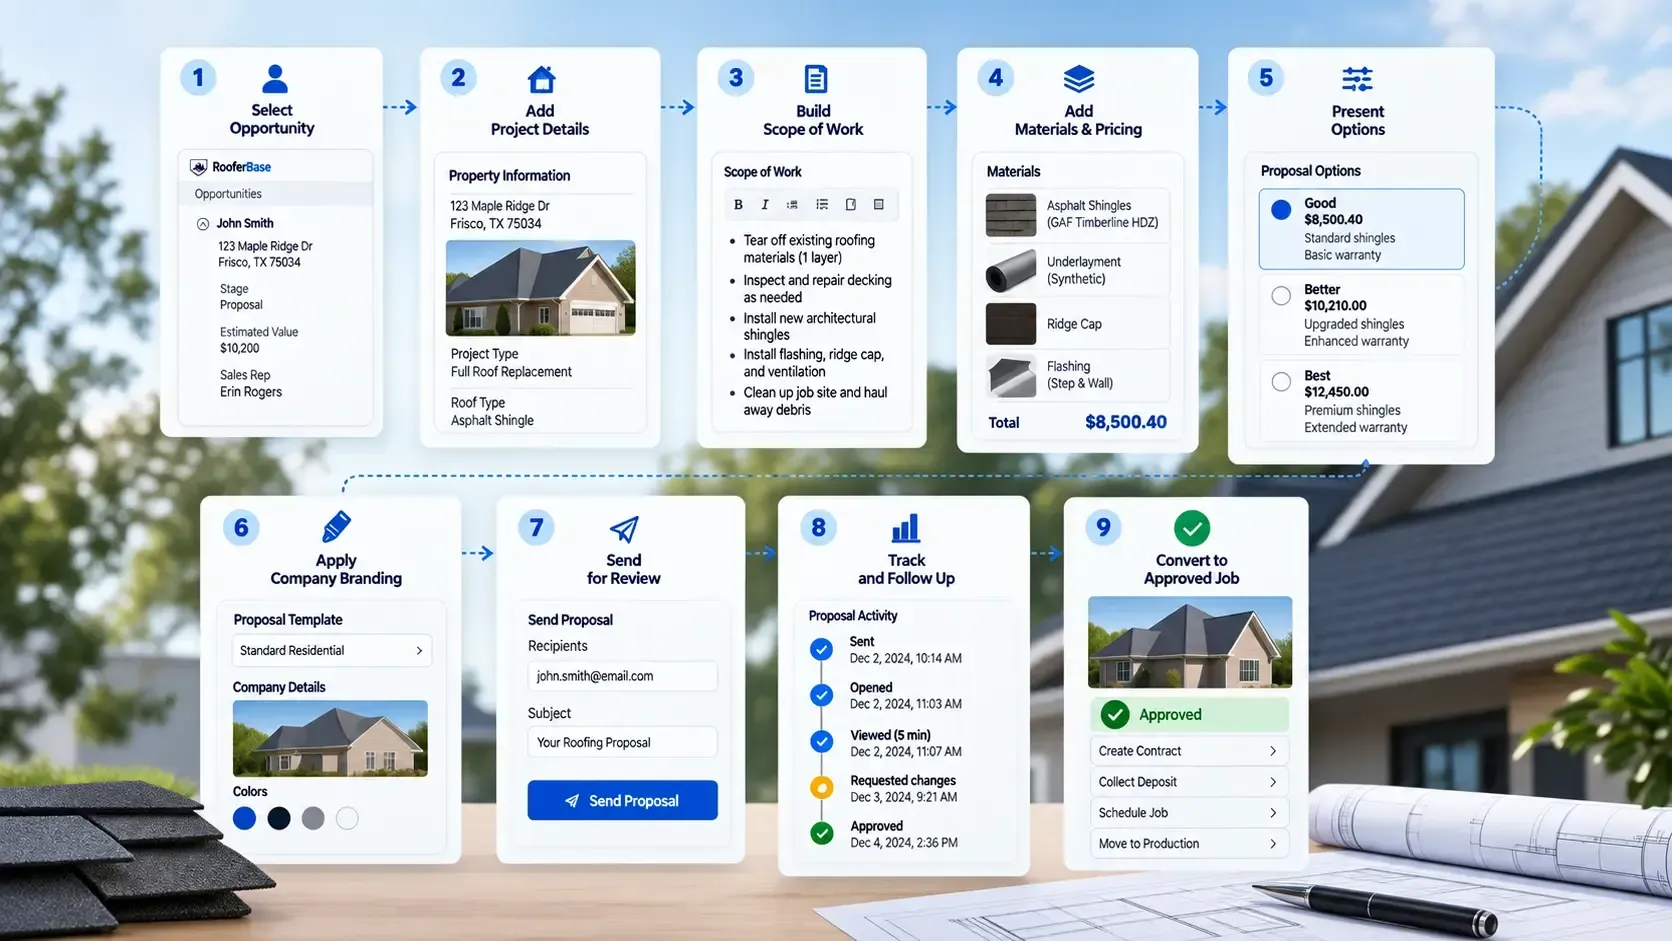Toggle italic in Scope of Work editor

click(765, 204)
